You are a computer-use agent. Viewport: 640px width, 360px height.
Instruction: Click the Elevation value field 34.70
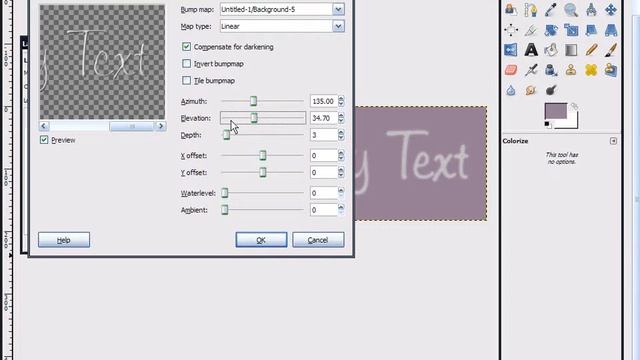[x=323, y=118]
